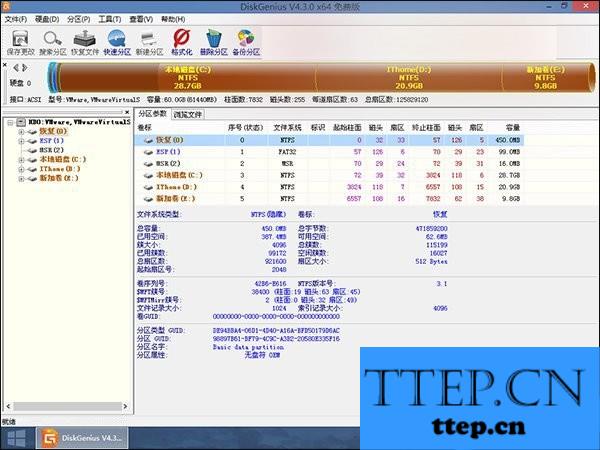
Task: Select MSR(2) in the disk tree
Action: [x=51, y=150]
